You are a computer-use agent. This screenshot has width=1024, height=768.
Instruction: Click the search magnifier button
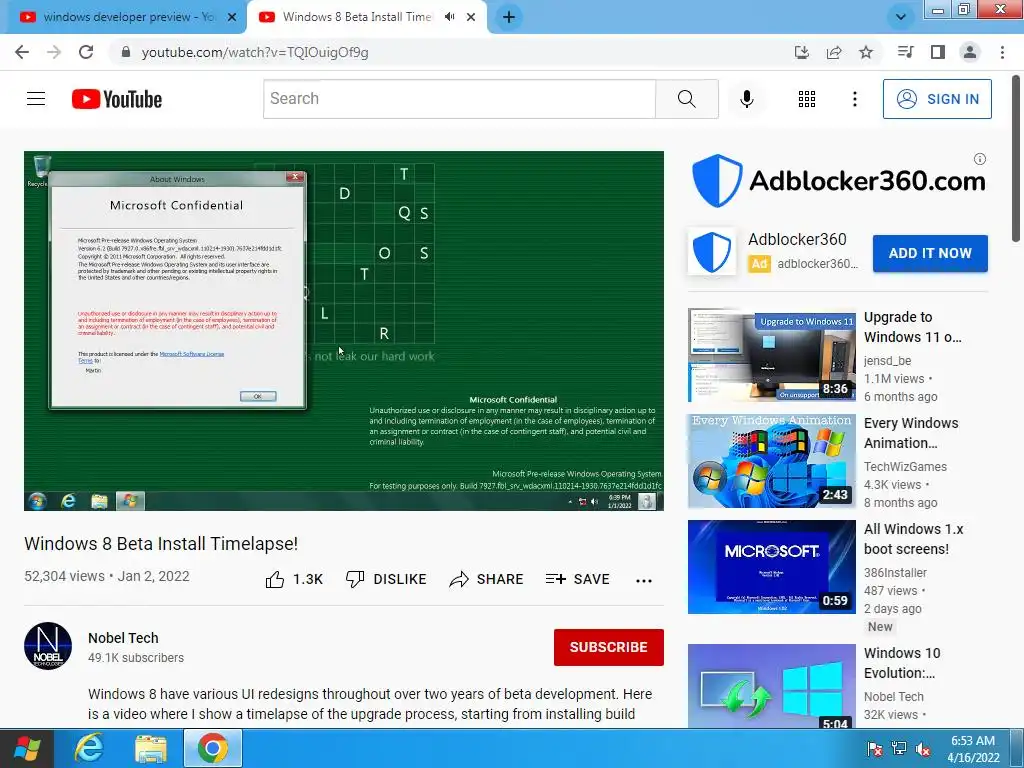686,99
